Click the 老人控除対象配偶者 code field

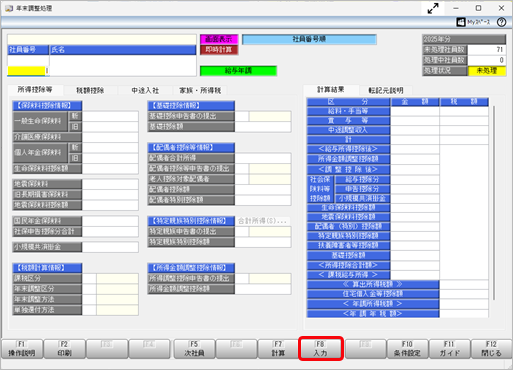point(242,179)
